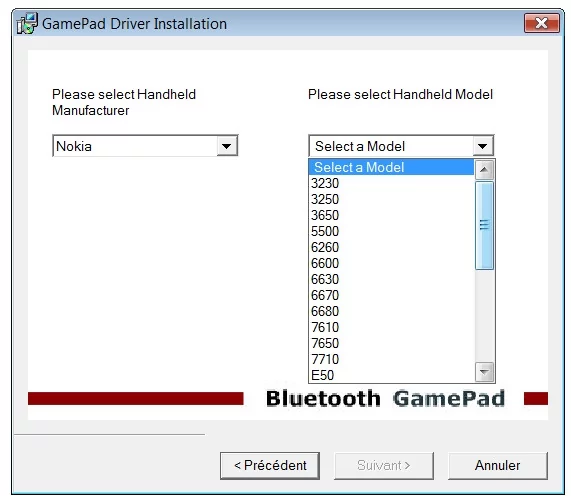
Task: Select model 7610 from the list
Action: 391,327
